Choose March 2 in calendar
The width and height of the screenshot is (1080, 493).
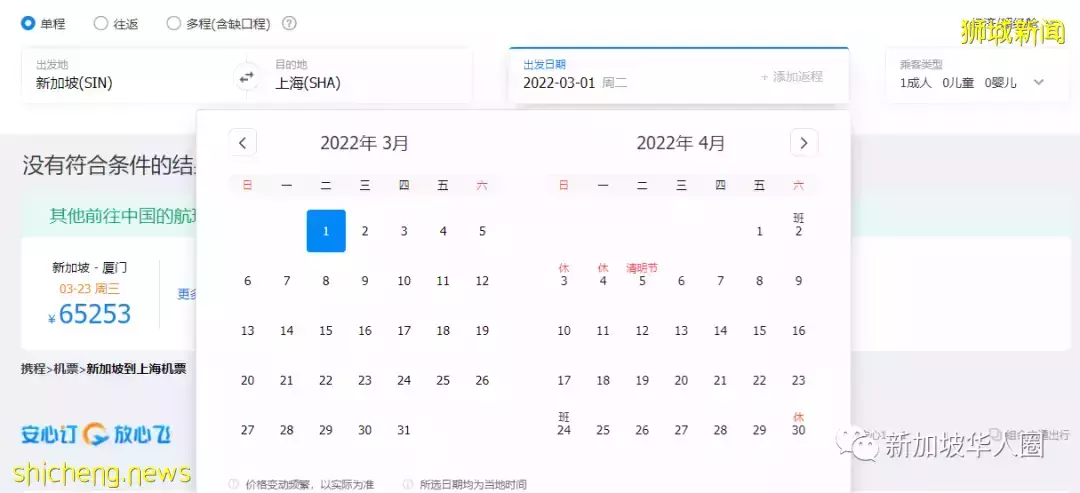click(365, 231)
